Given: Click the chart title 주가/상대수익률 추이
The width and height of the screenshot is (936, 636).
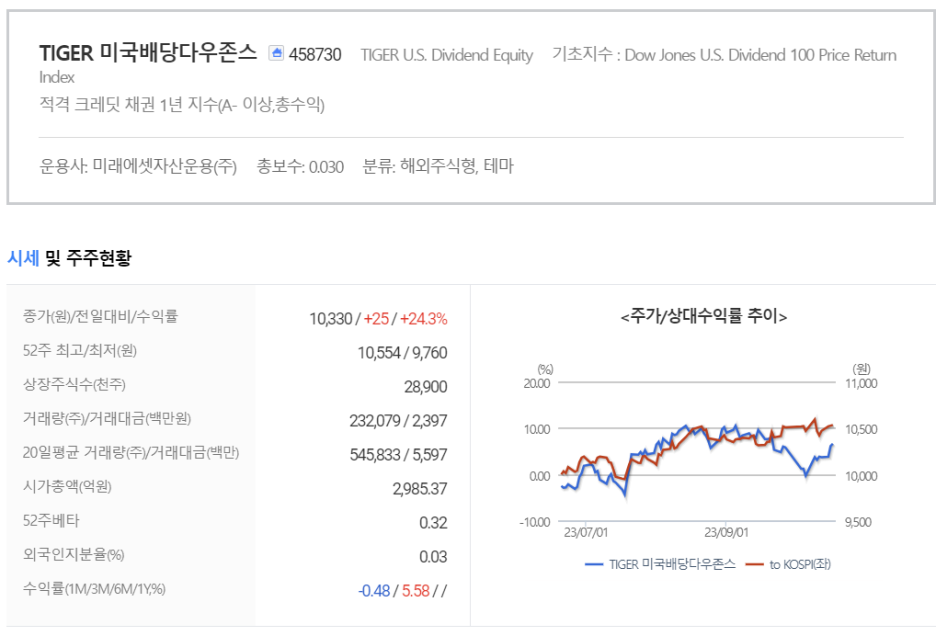Looking at the screenshot, I should pyautogui.click(x=704, y=316).
